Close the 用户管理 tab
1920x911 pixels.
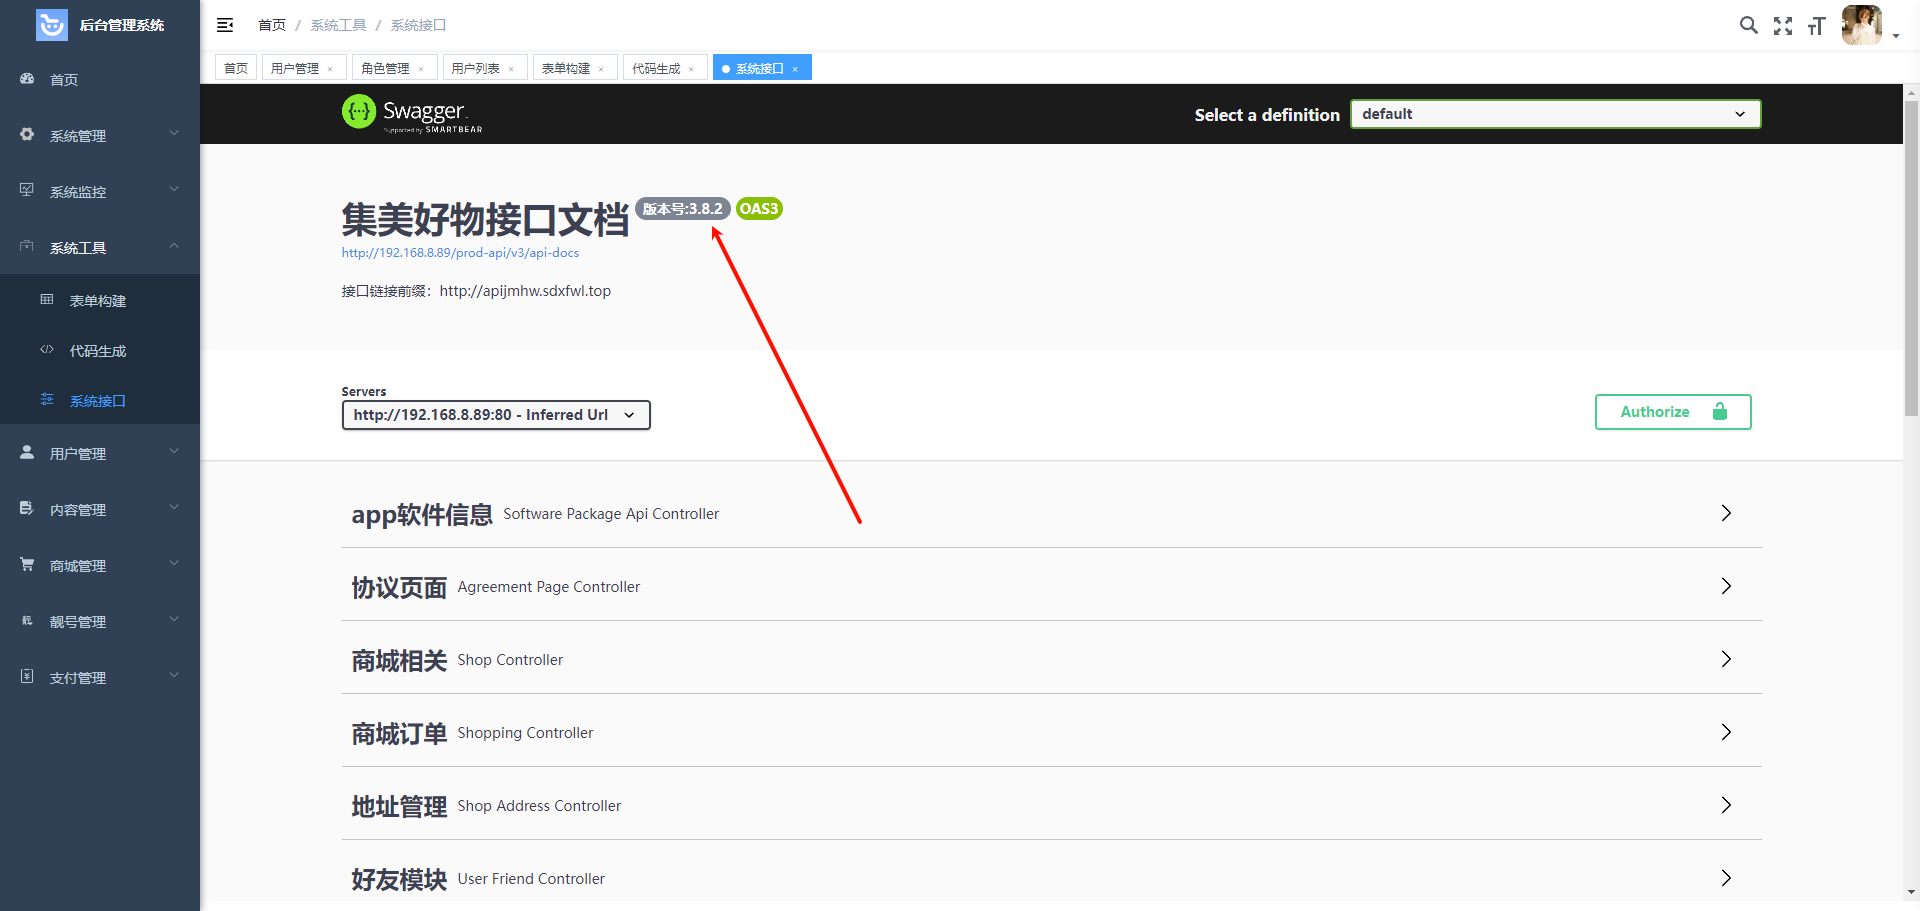click(331, 69)
